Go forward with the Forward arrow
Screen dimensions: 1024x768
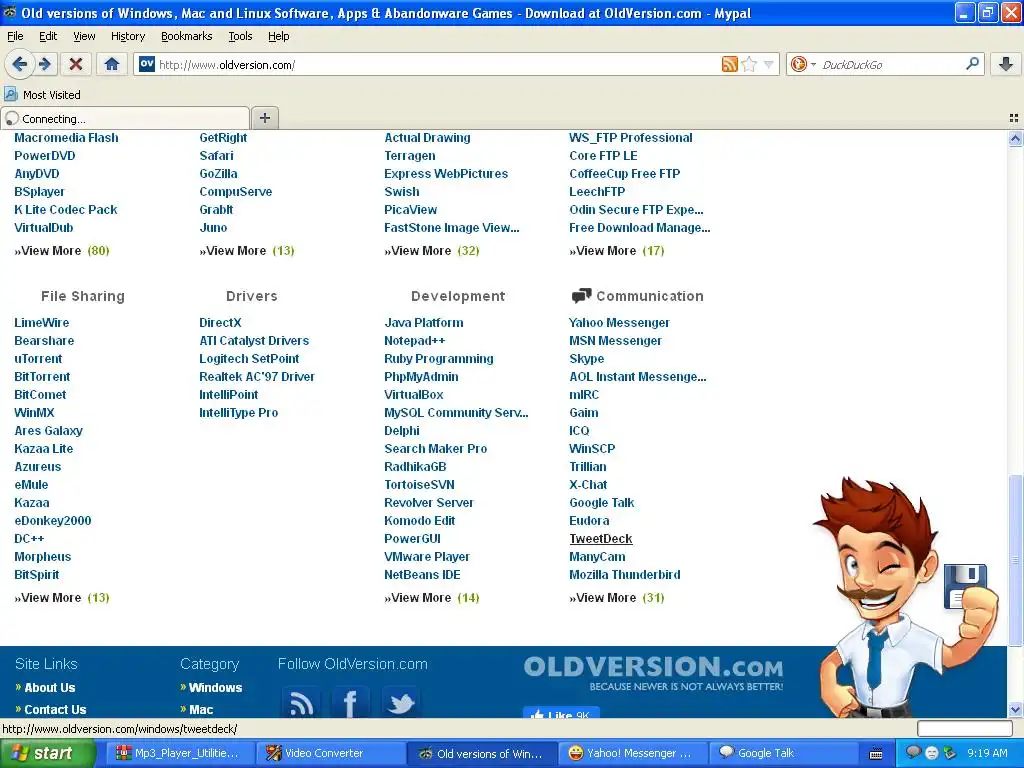coord(45,64)
